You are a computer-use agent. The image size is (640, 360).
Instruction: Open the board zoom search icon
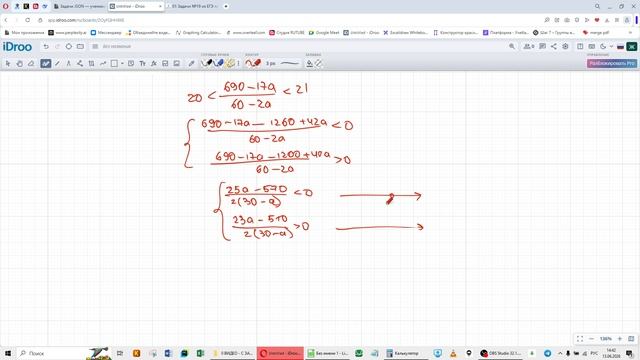coord(512,47)
